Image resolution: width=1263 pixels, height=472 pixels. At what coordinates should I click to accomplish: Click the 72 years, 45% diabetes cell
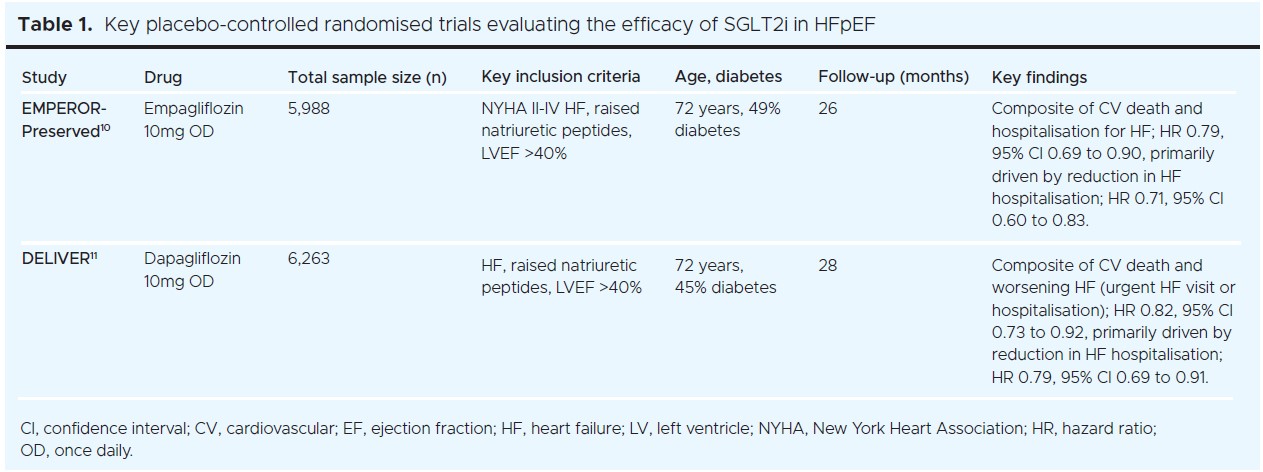725,276
